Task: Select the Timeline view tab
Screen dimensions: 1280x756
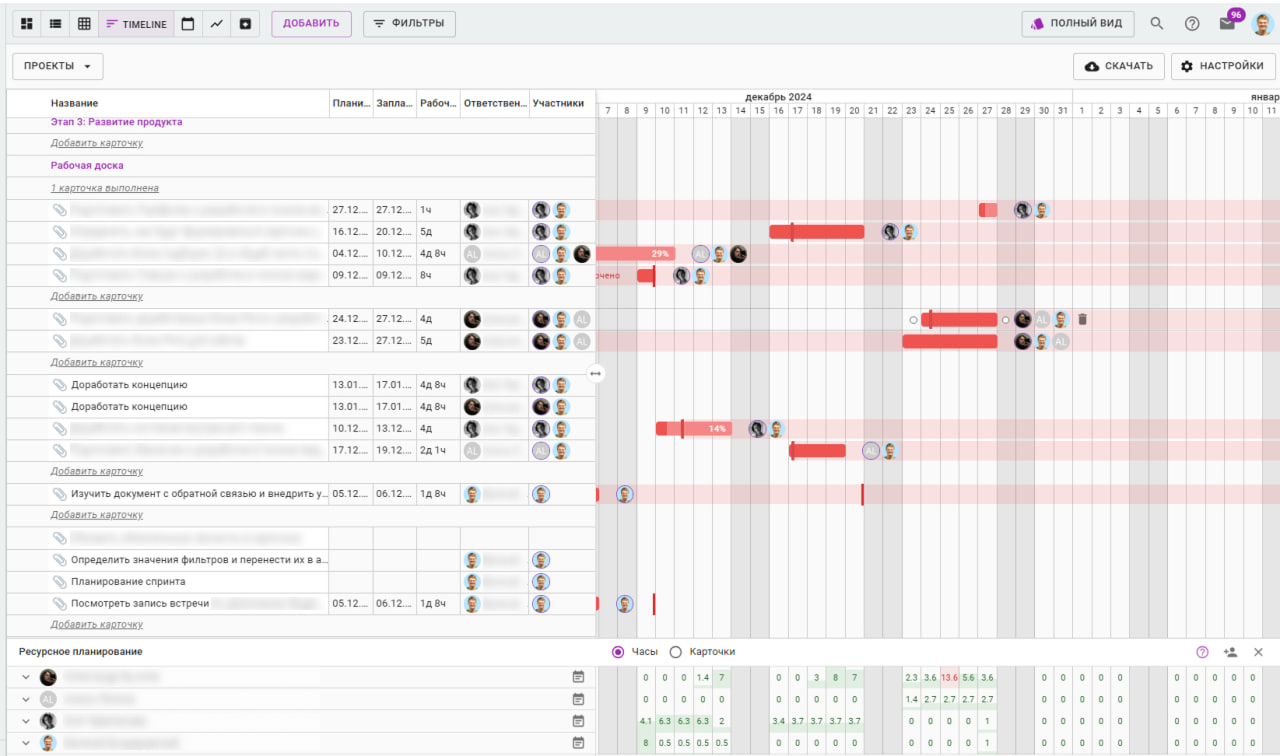Action: [x=136, y=24]
